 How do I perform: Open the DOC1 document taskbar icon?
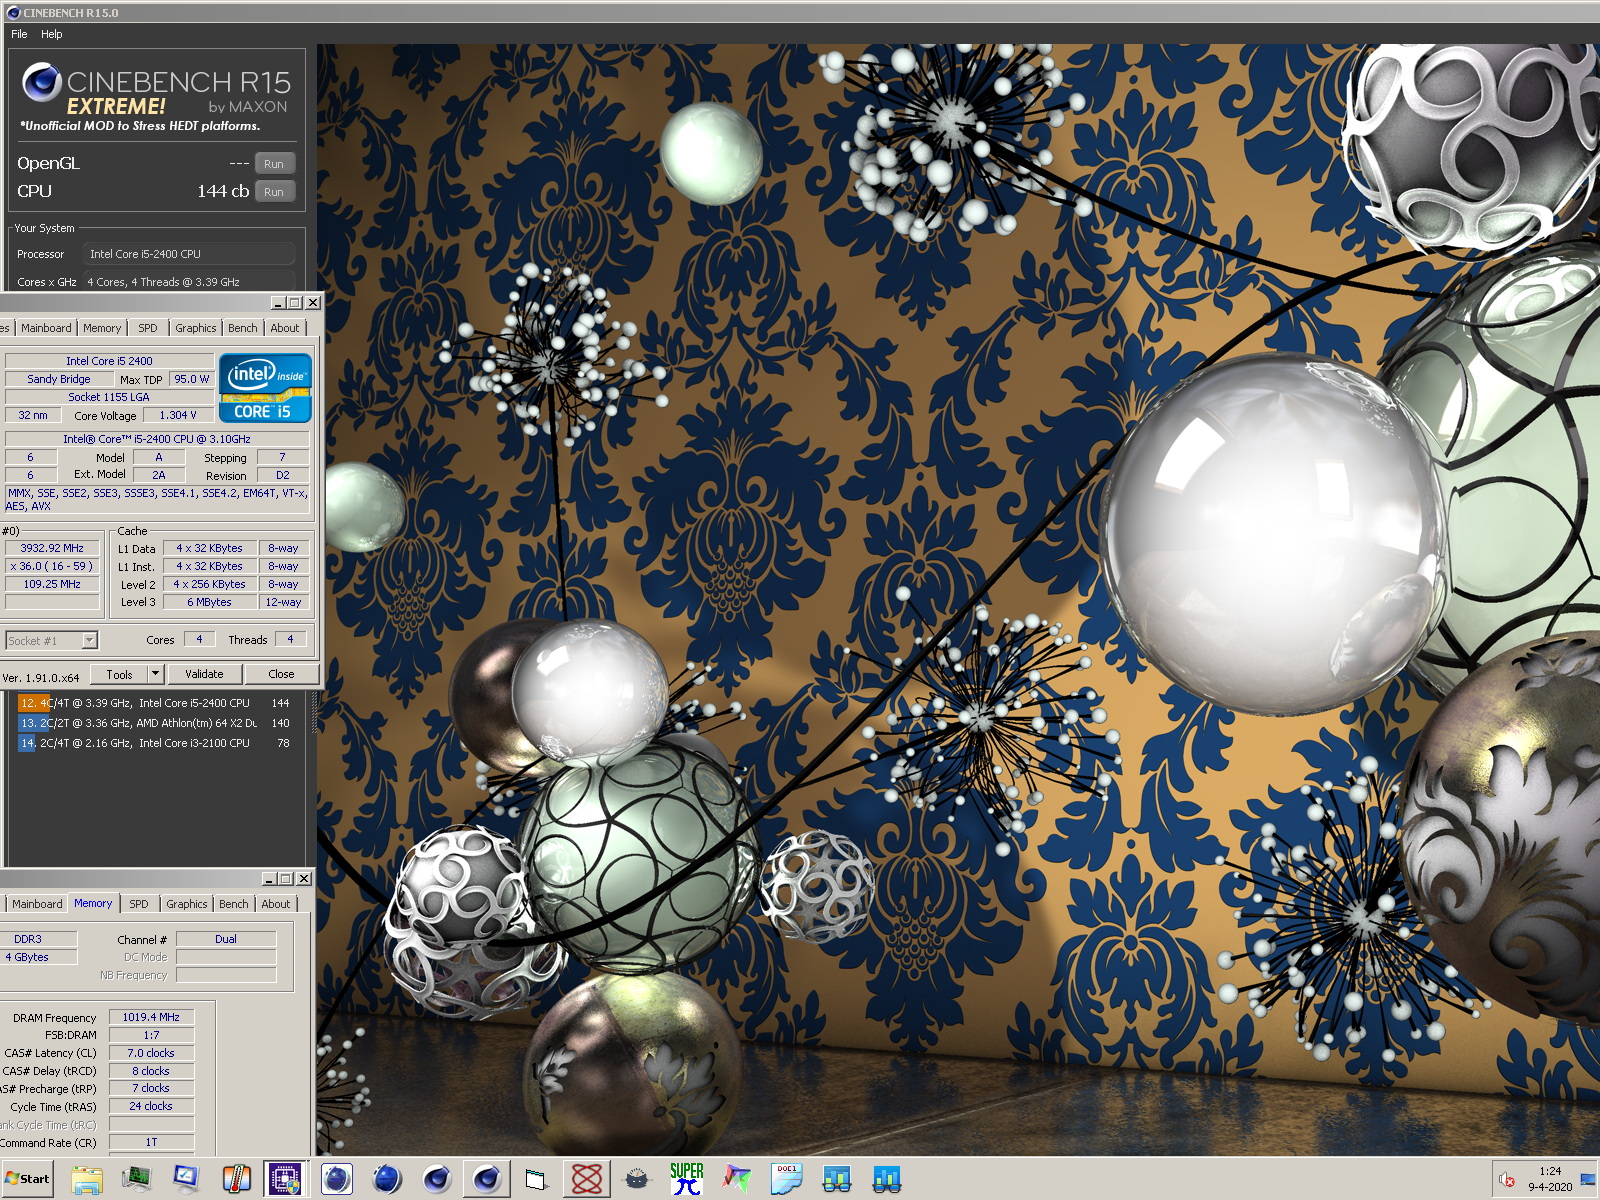[x=787, y=1180]
